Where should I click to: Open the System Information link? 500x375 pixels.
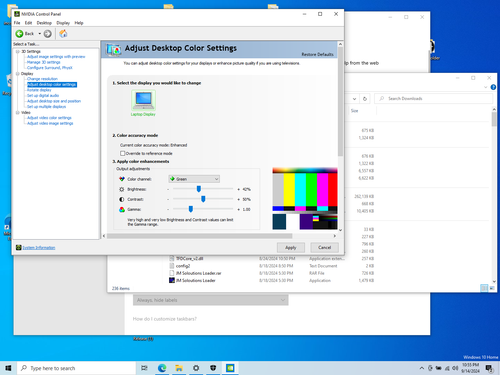[x=39, y=248]
